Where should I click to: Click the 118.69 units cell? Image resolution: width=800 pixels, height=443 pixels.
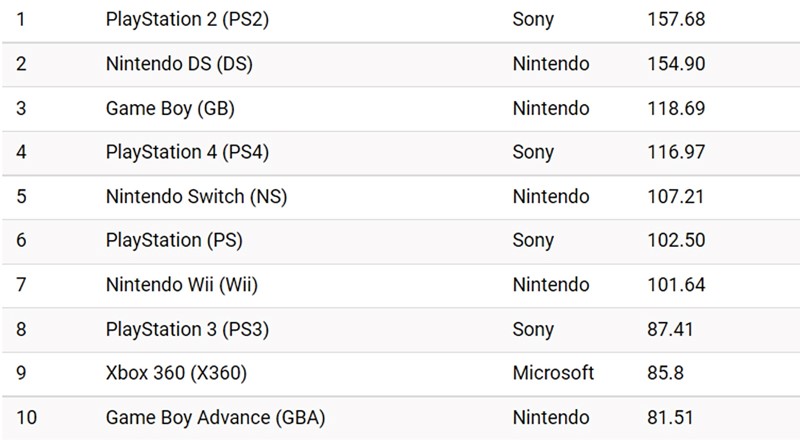coord(676,108)
